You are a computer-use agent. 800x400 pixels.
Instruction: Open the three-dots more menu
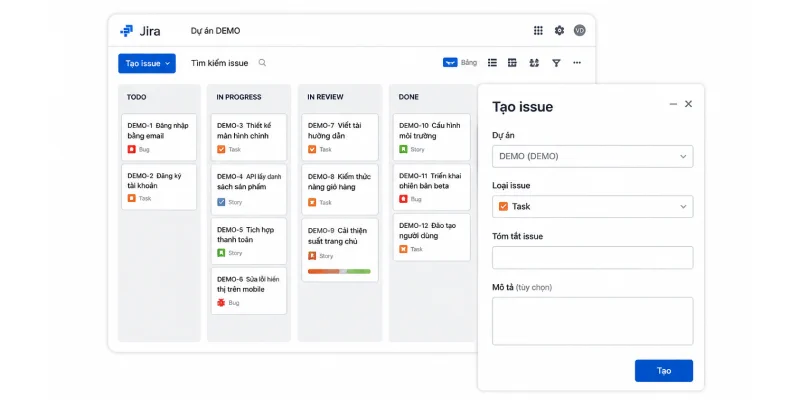(577, 63)
